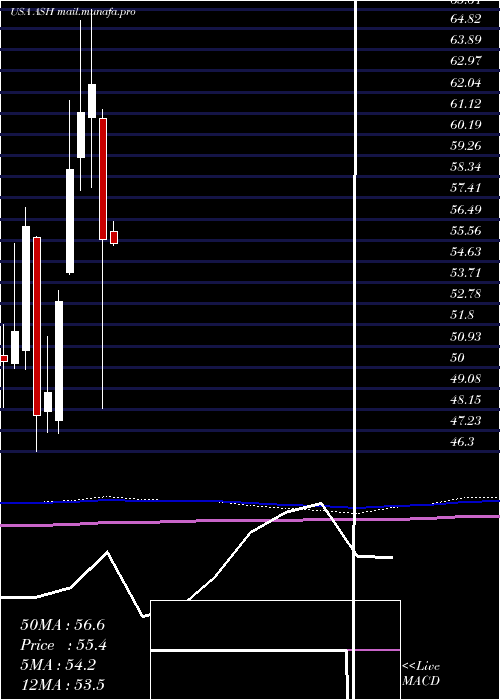Click the 64.82 price axis label
This screenshot has height=700, width=500.
466,19
